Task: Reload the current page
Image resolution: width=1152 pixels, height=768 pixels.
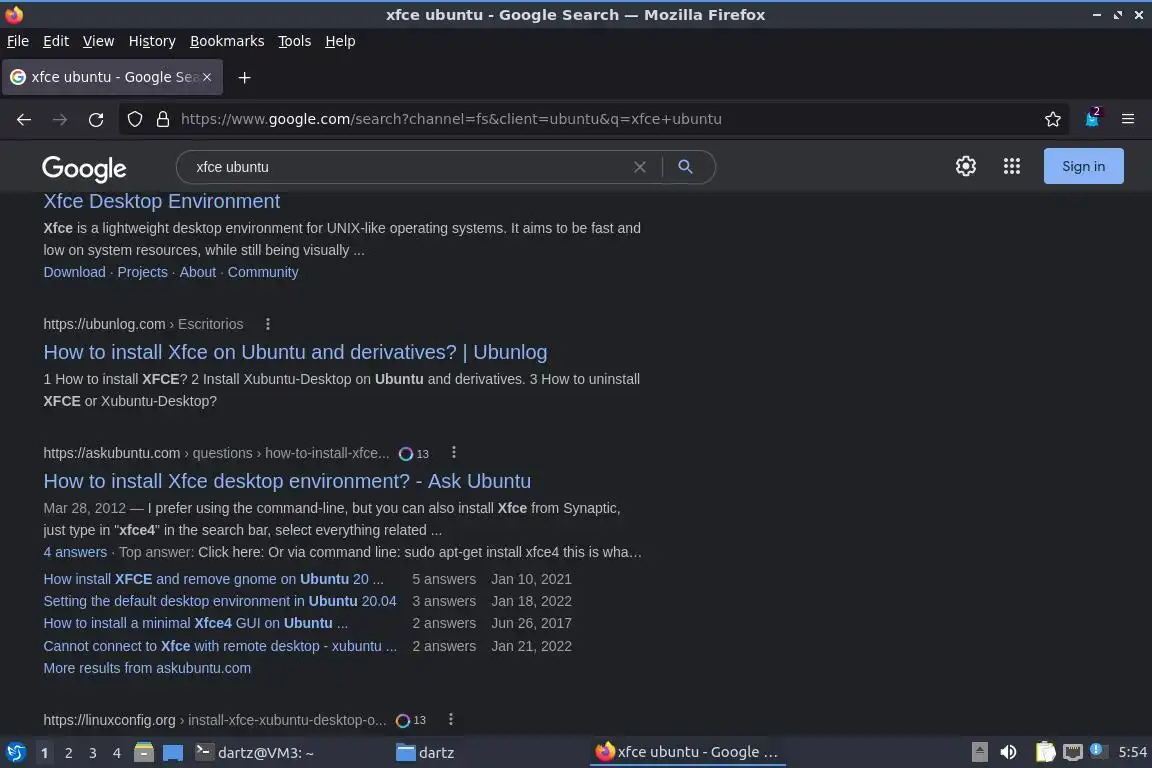Action: (96, 119)
